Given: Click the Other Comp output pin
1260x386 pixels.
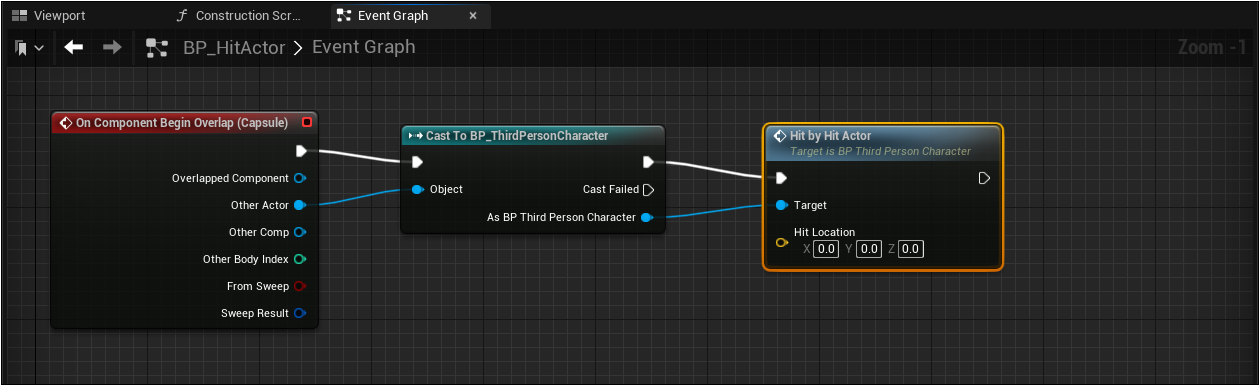Looking at the screenshot, I should coord(299,232).
